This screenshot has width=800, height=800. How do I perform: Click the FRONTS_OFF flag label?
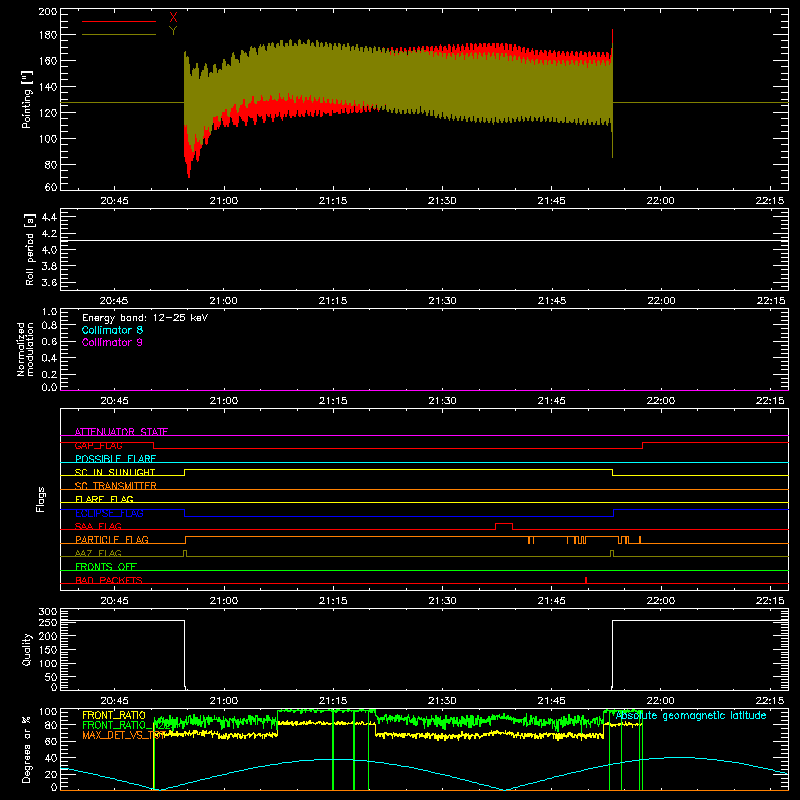coord(106,566)
